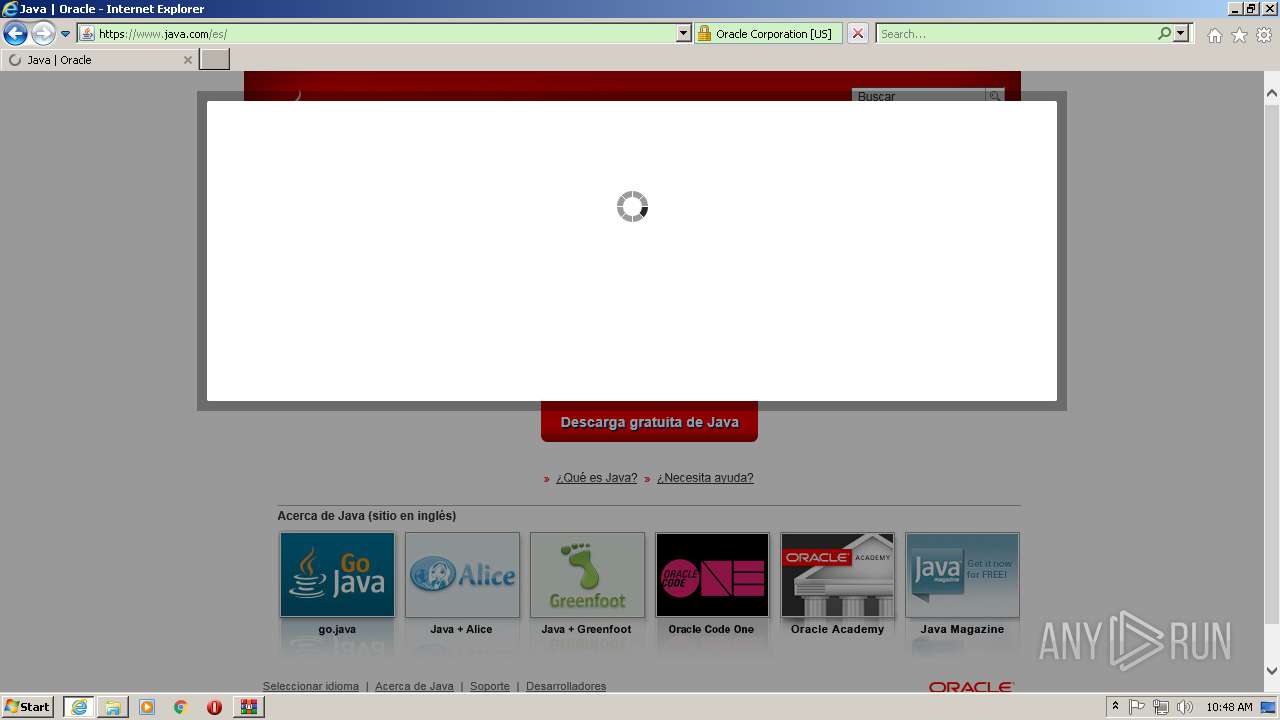Open the Greenfoot thumbnail image
The width and height of the screenshot is (1280, 720).
[587, 575]
